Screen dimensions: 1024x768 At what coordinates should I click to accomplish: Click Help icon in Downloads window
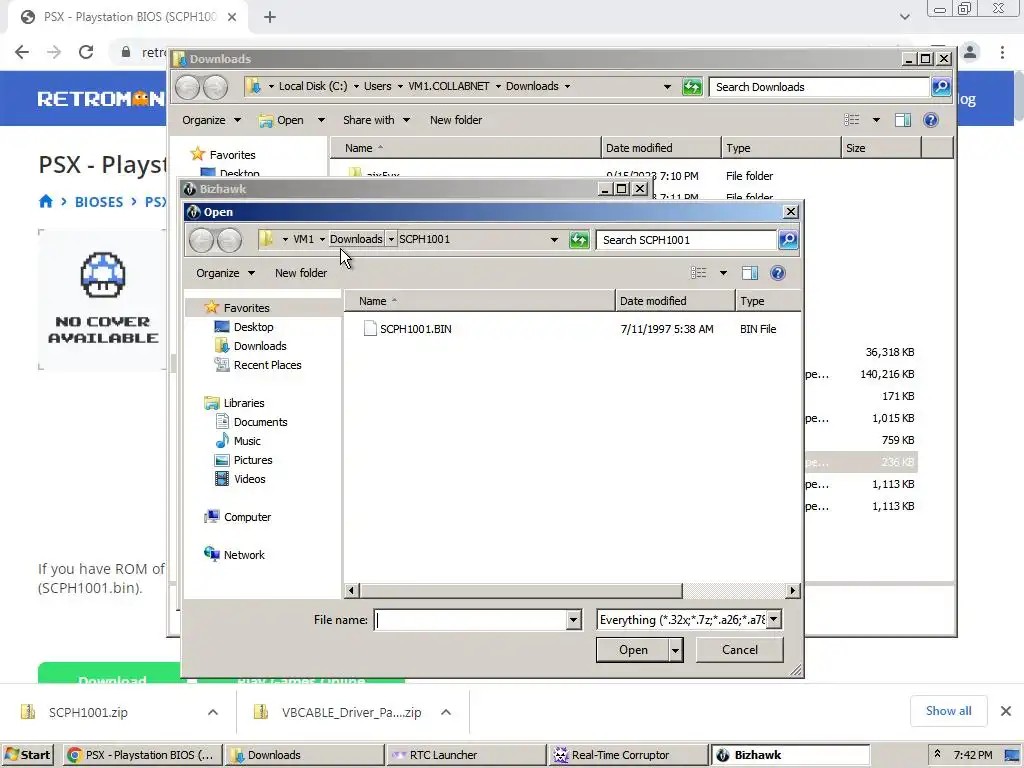(x=931, y=120)
